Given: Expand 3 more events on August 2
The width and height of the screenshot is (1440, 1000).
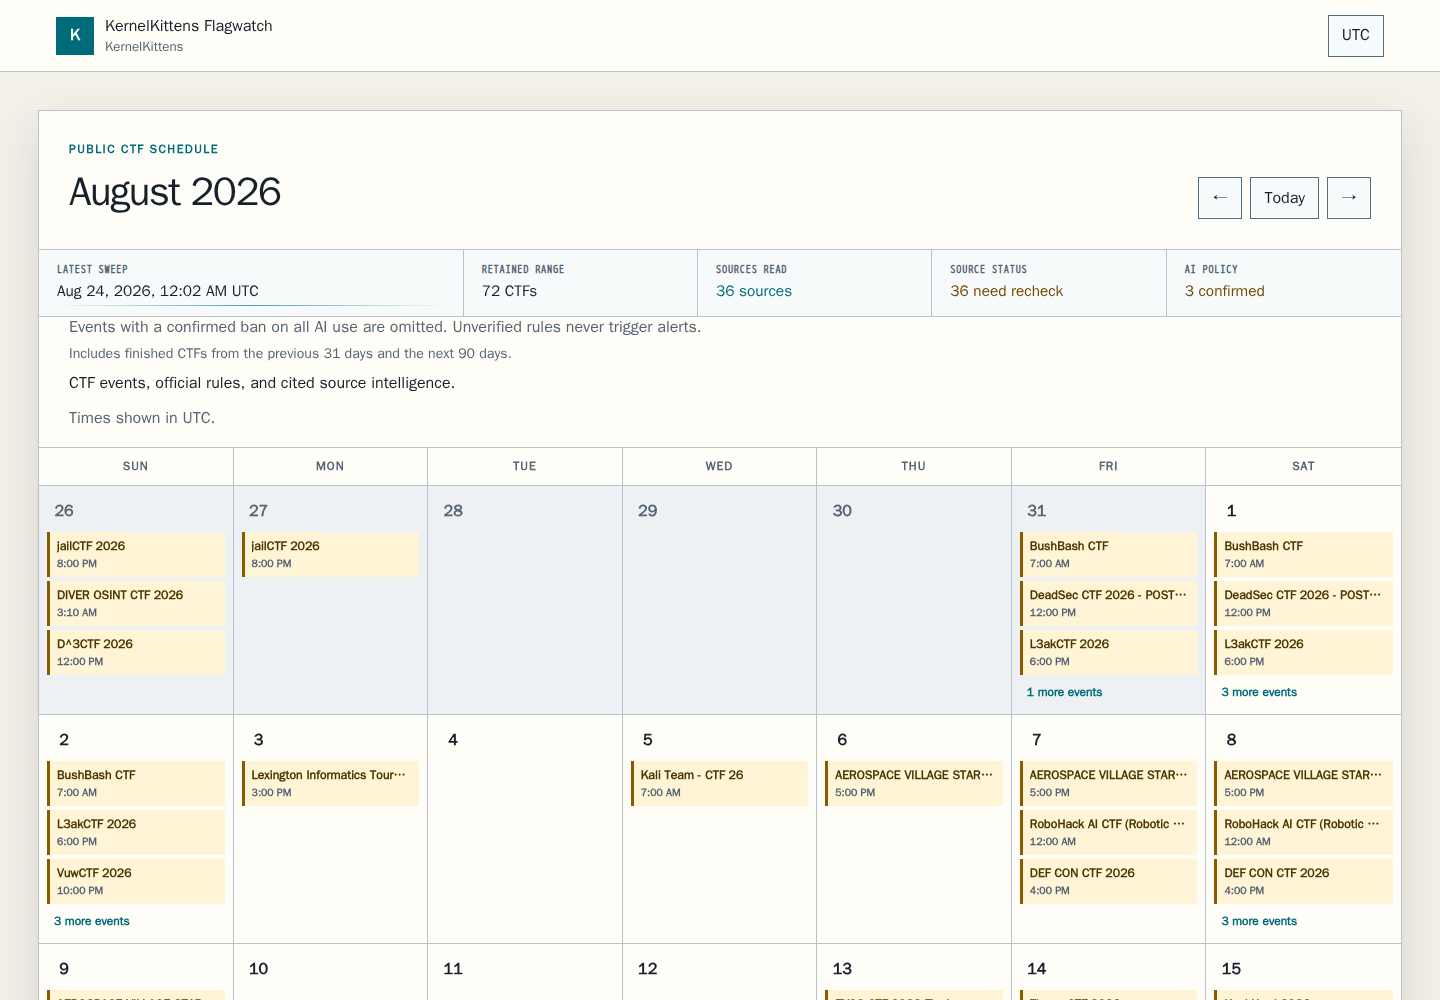Looking at the screenshot, I should [x=92, y=921].
